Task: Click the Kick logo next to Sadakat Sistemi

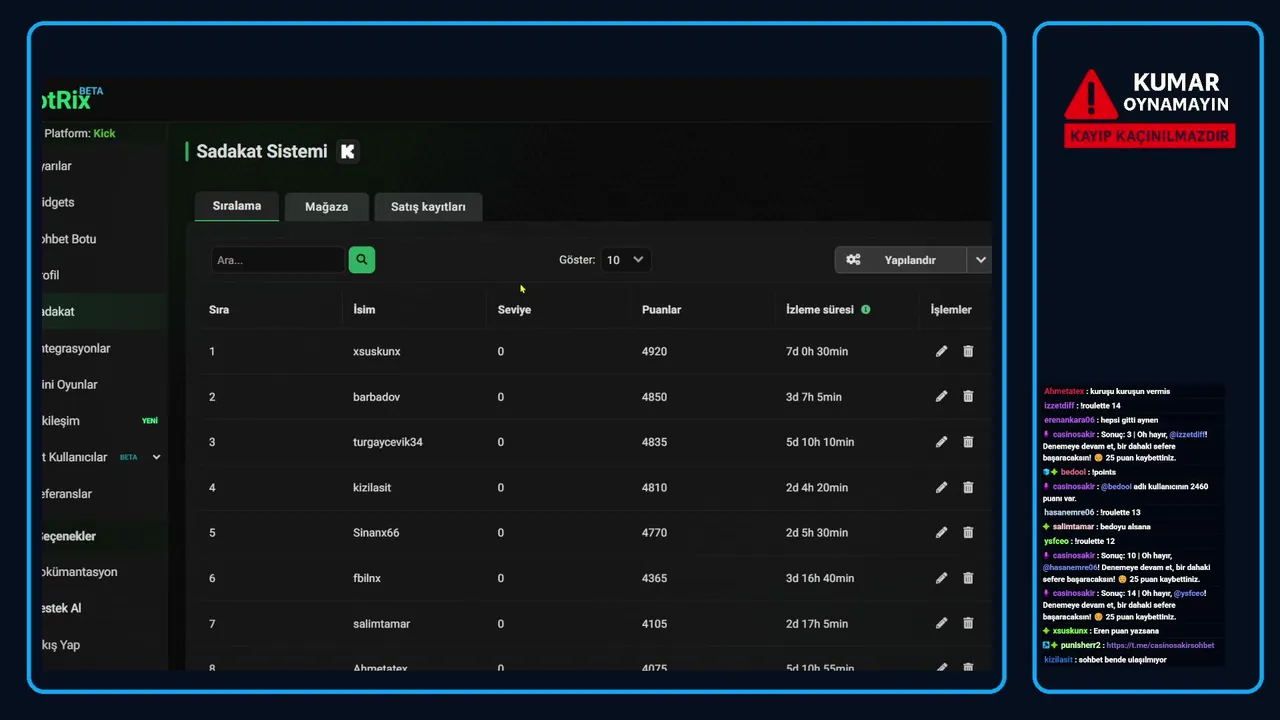Action: (348, 152)
